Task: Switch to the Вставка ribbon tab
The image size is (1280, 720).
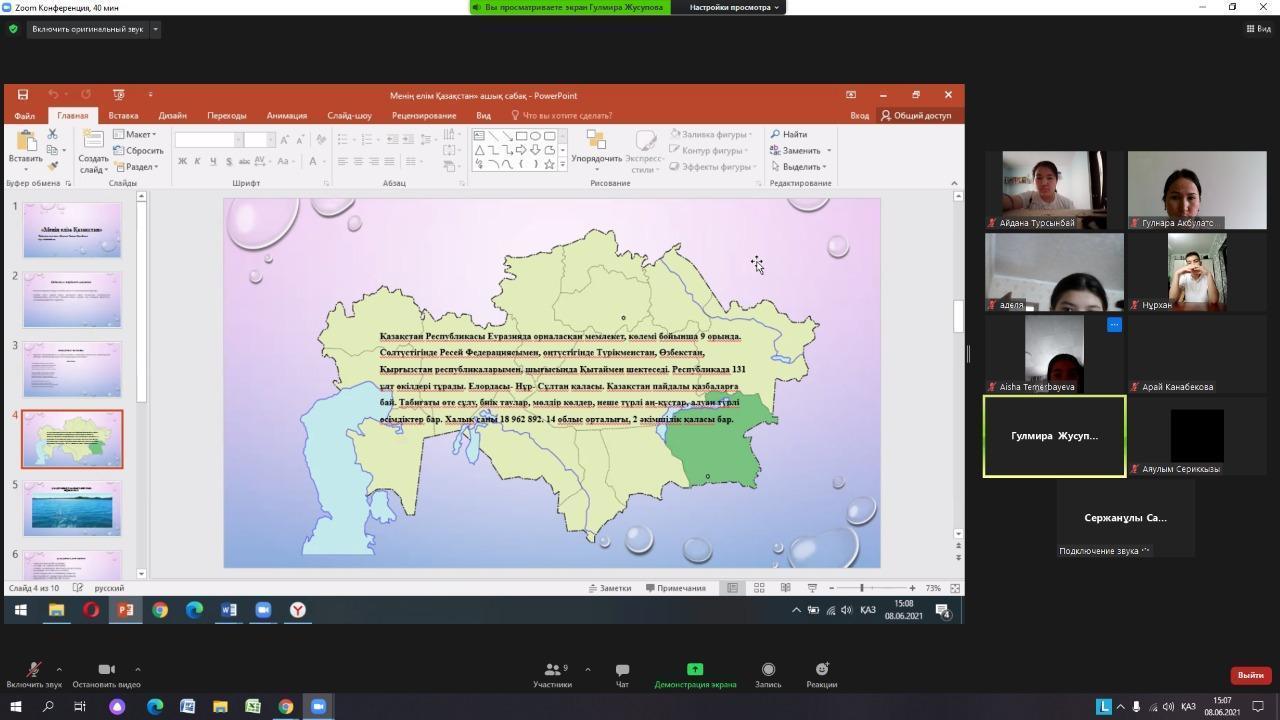Action: click(x=123, y=115)
